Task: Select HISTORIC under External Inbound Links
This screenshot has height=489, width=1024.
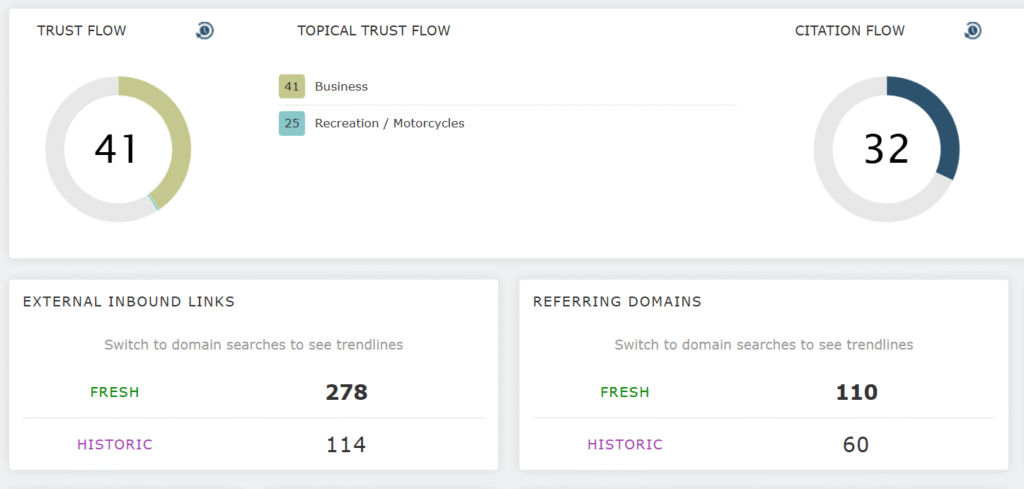Action: click(x=115, y=445)
